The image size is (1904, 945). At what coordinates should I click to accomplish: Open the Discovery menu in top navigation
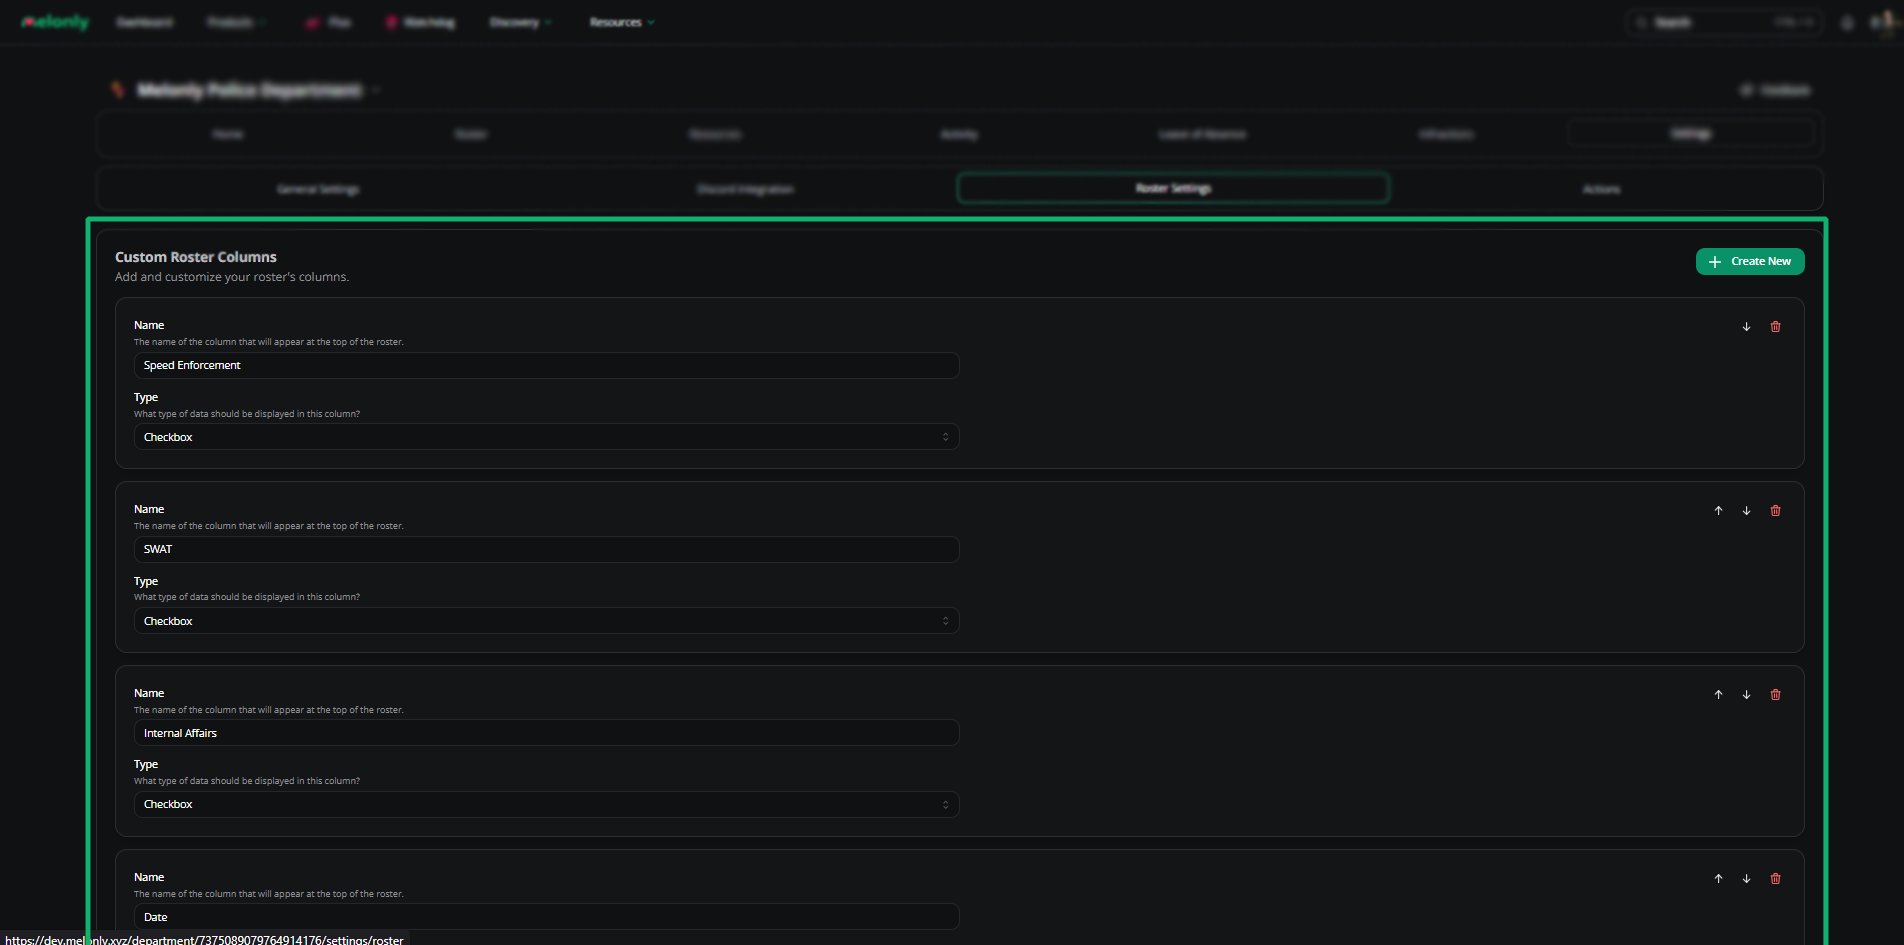point(520,22)
